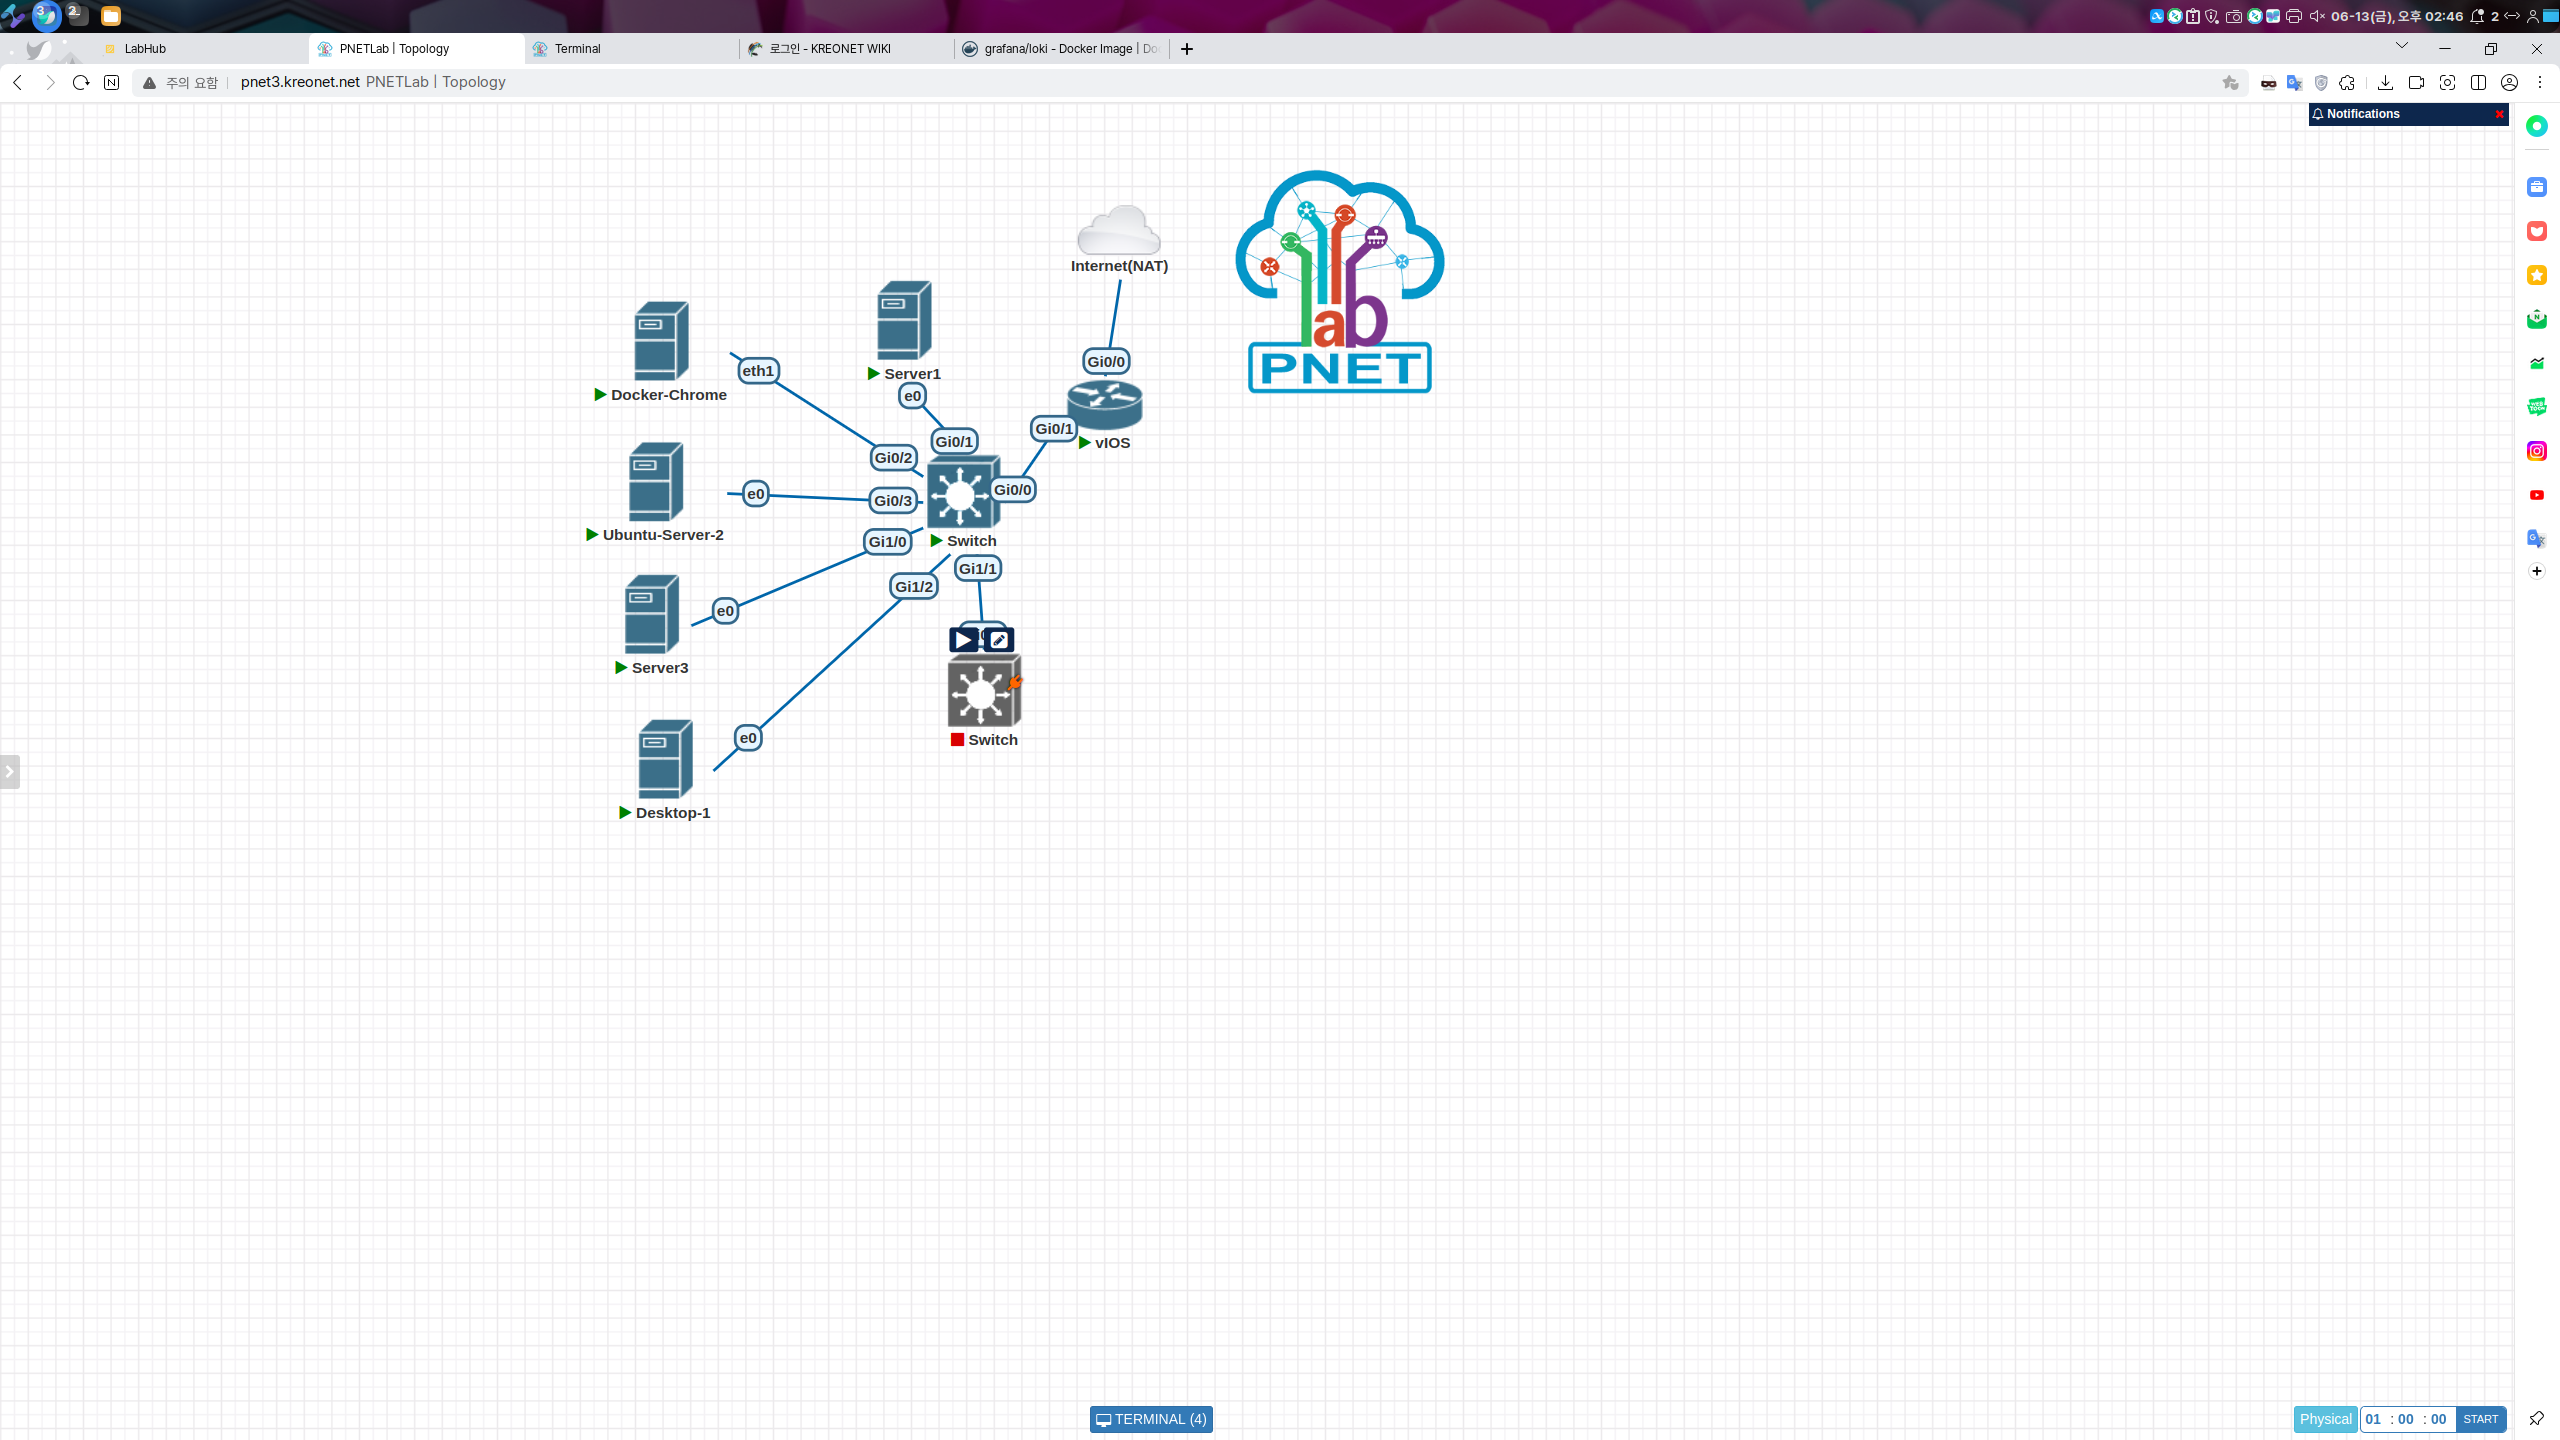The width and height of the screenshot is (2560, 1440).
Task: Expand the left sidebar arrow
Action: (10, 771)
